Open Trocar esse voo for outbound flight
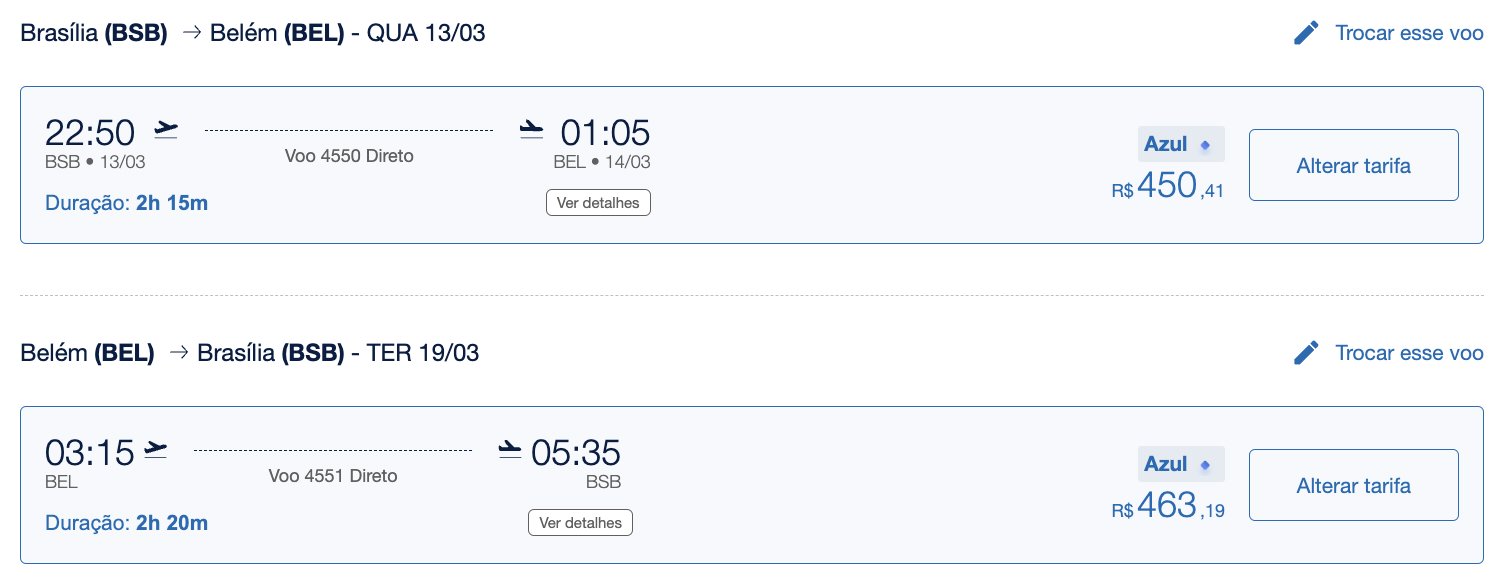 click(1409, 33)
